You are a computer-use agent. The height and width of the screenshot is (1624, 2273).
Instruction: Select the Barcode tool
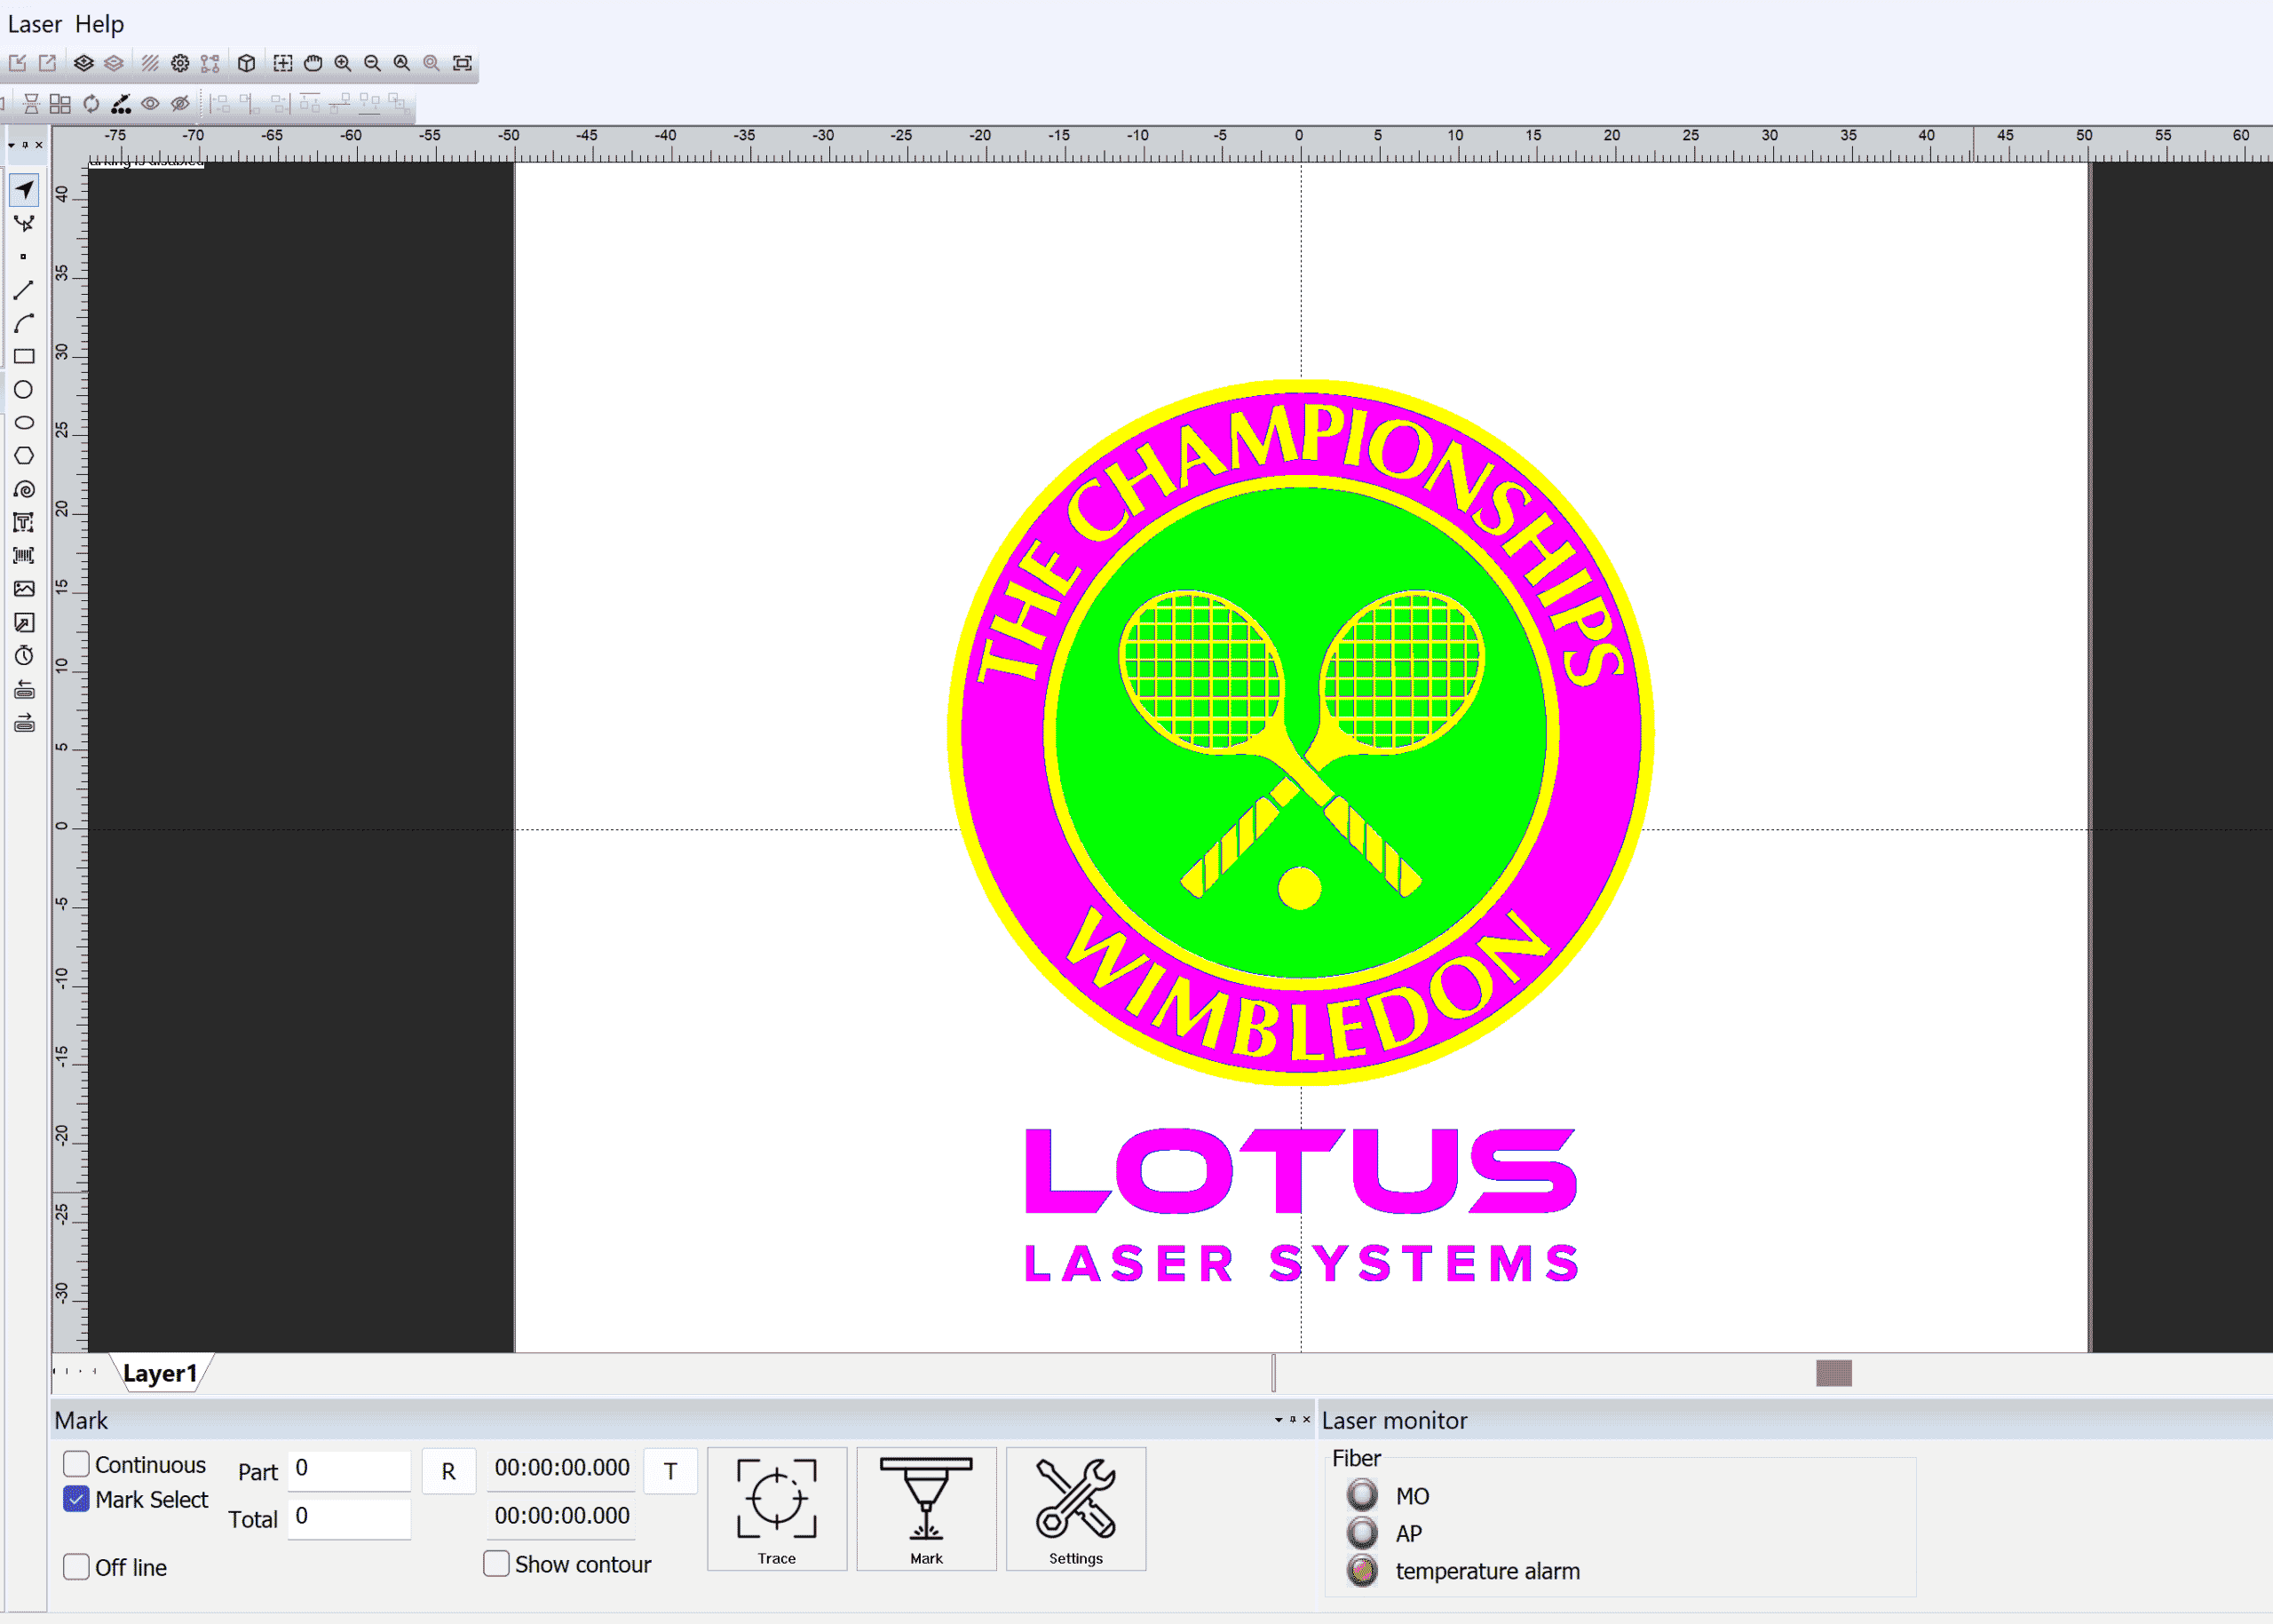[x=24, y=555]
